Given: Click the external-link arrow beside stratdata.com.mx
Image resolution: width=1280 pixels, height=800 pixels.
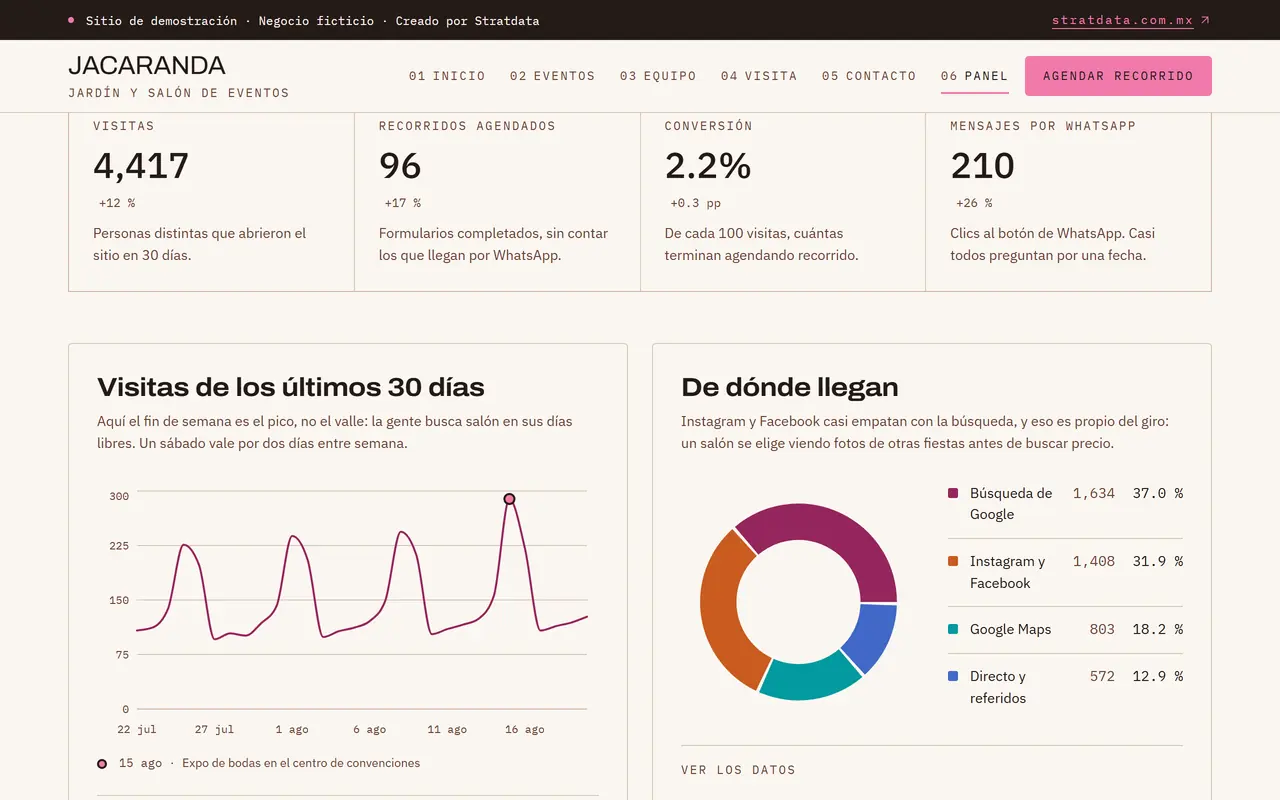Looking at the screenshot, I should tap(1205, 20).
